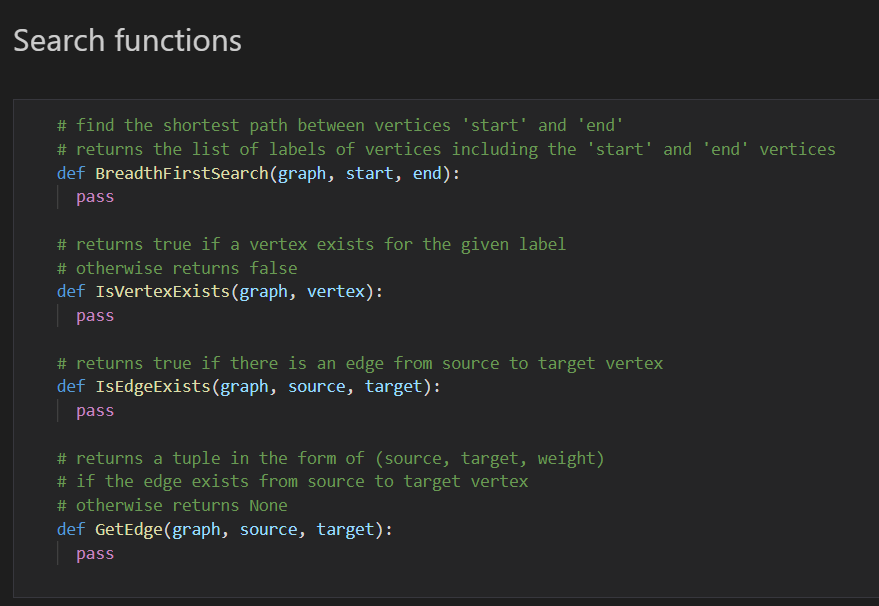Click the "returns a tuple" comment line
The image size is (879, 606).
[330, 458]
